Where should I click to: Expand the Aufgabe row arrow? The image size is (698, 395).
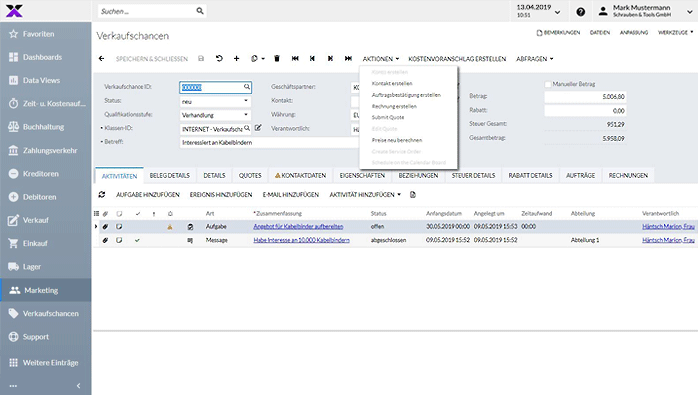[96, 227]
